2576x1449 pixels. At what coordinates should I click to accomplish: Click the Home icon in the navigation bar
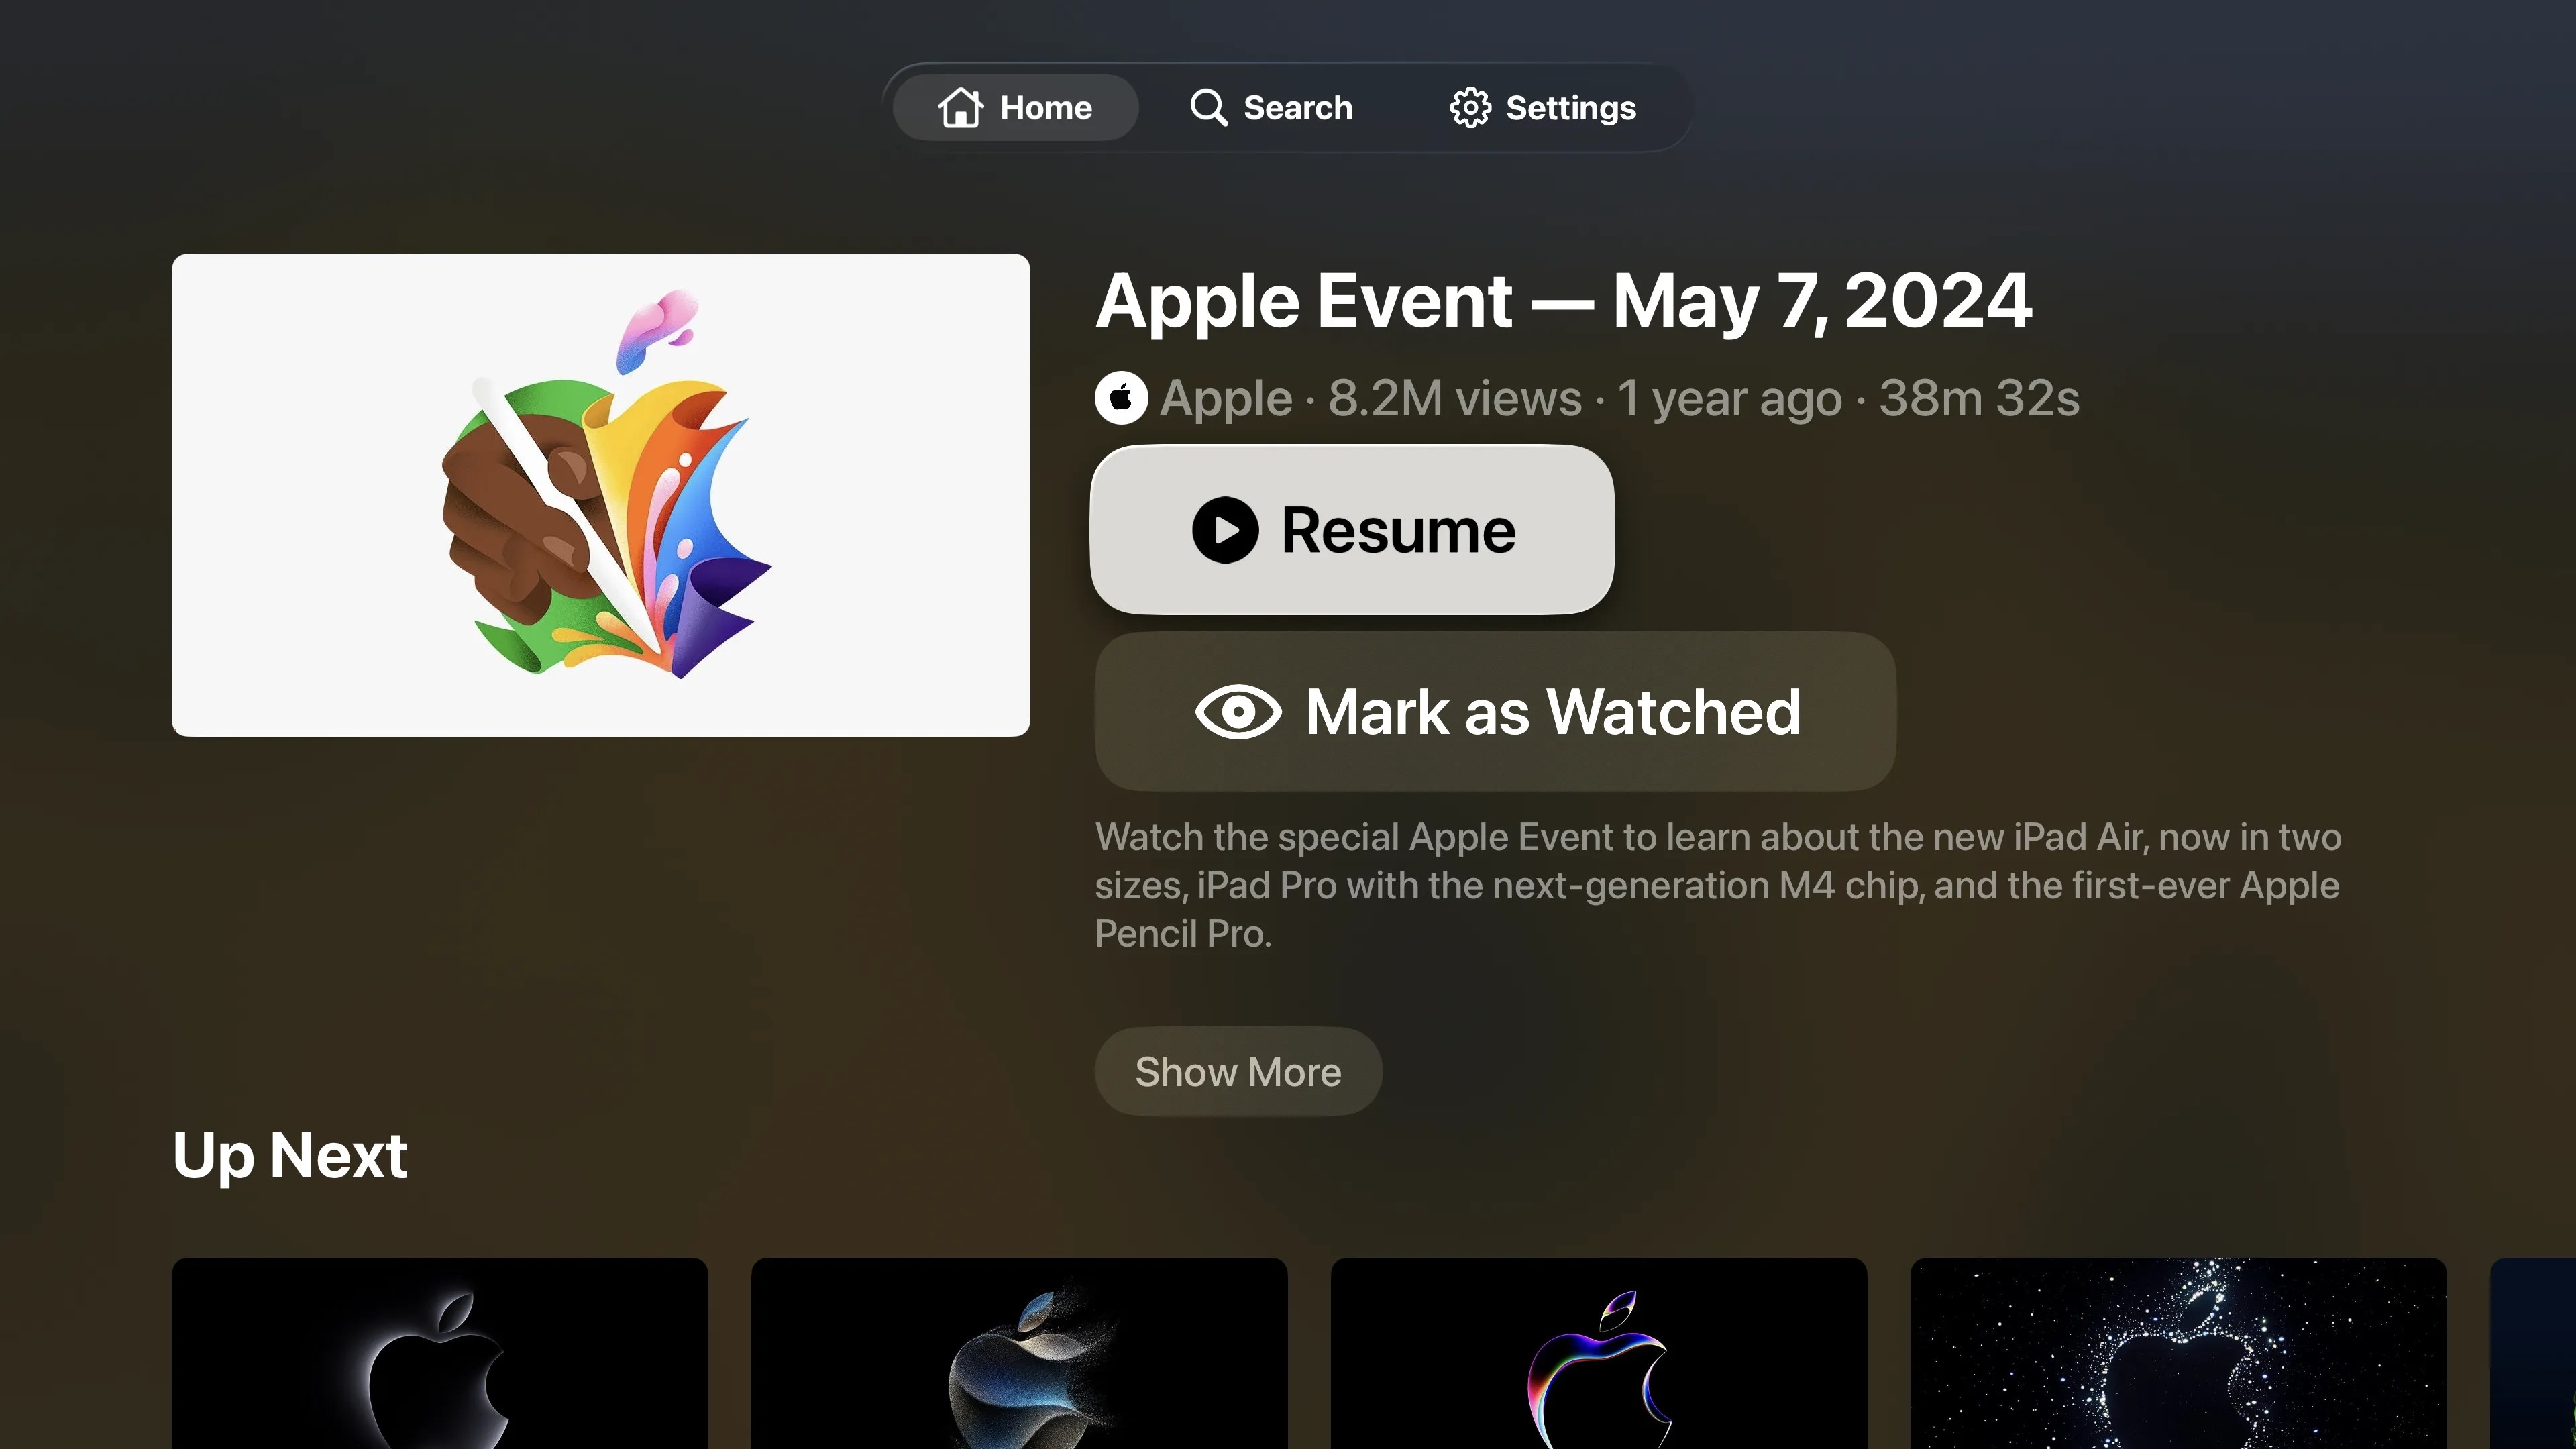pyautogui.click(x=959, y=107)
